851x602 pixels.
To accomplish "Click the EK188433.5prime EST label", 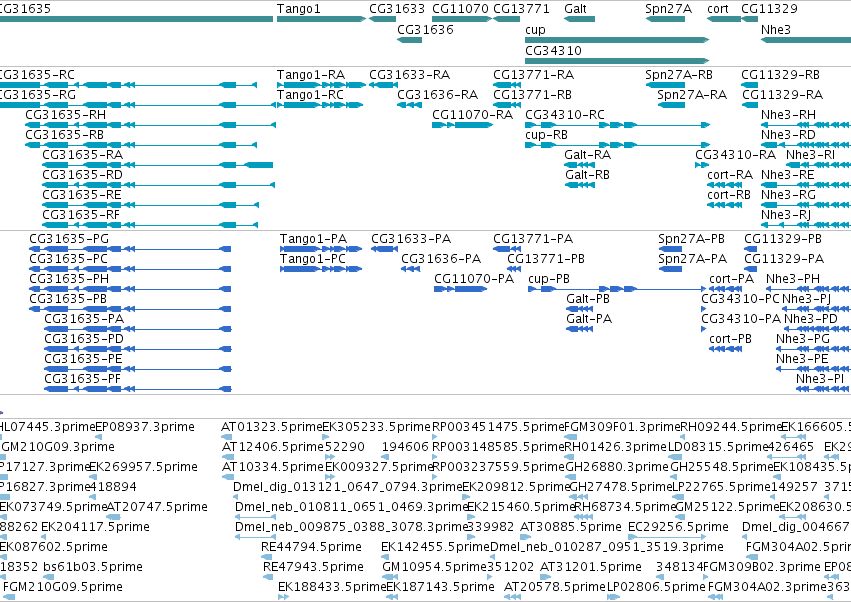I will coord(332,587).
